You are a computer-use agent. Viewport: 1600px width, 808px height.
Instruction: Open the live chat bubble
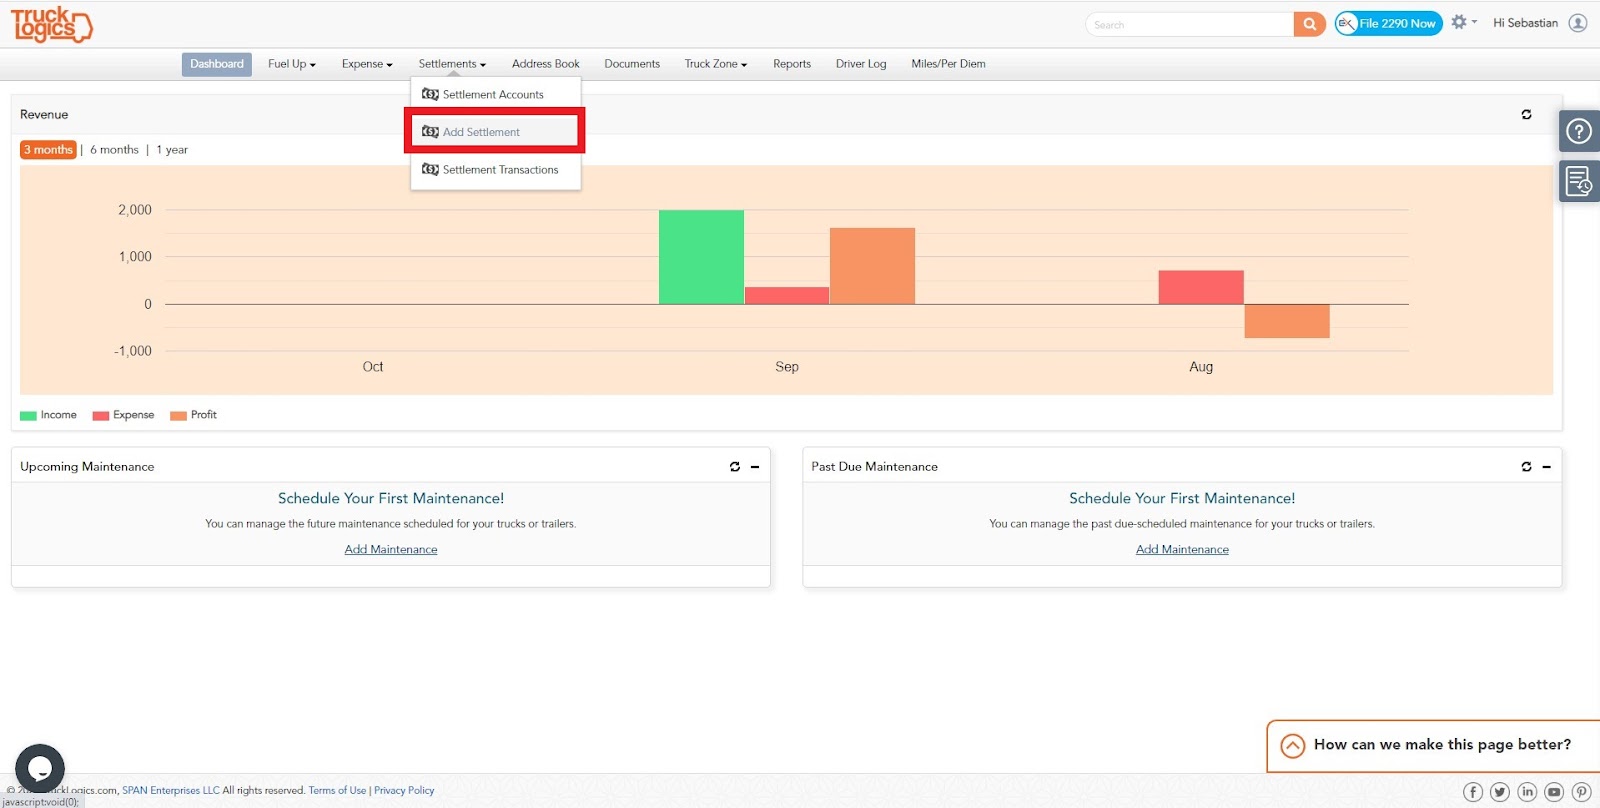coord(40,768)
